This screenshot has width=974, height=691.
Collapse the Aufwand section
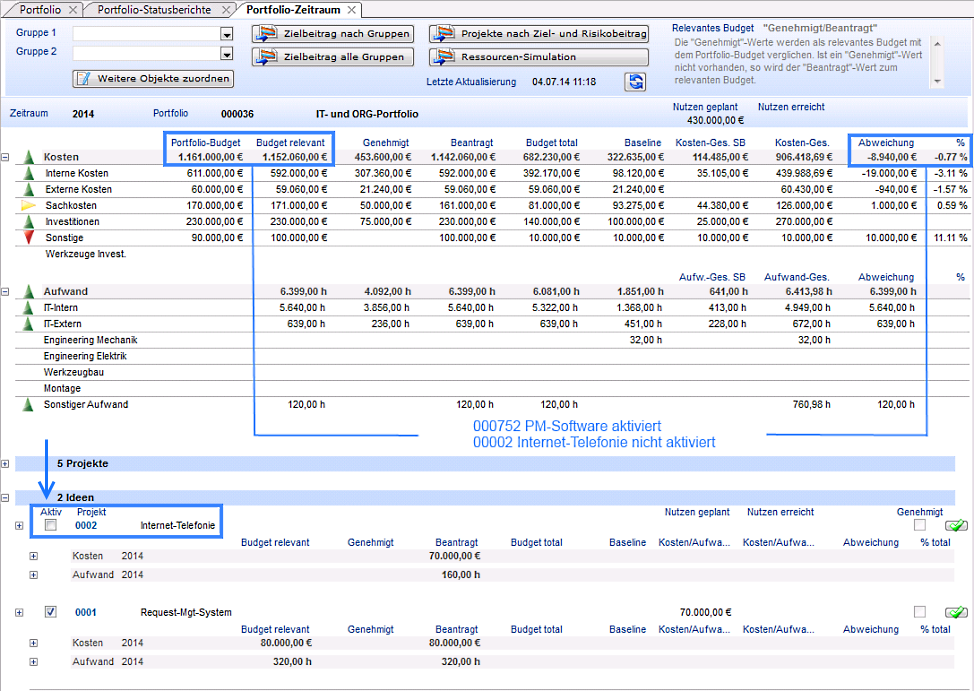5,291
